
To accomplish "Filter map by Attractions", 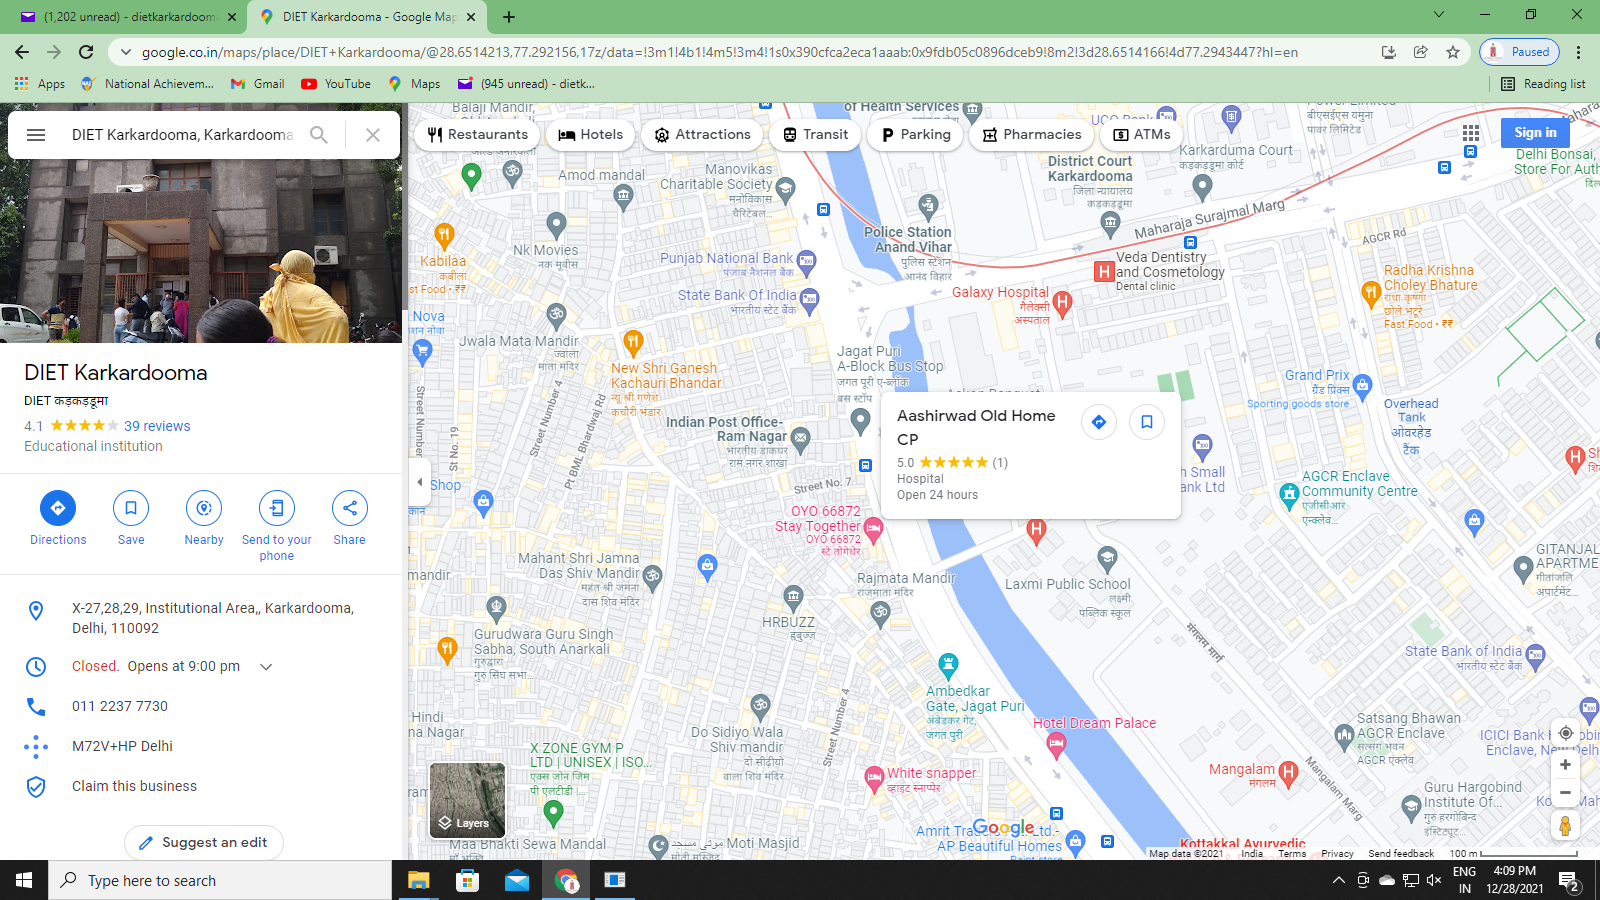I will click(703, 135).
